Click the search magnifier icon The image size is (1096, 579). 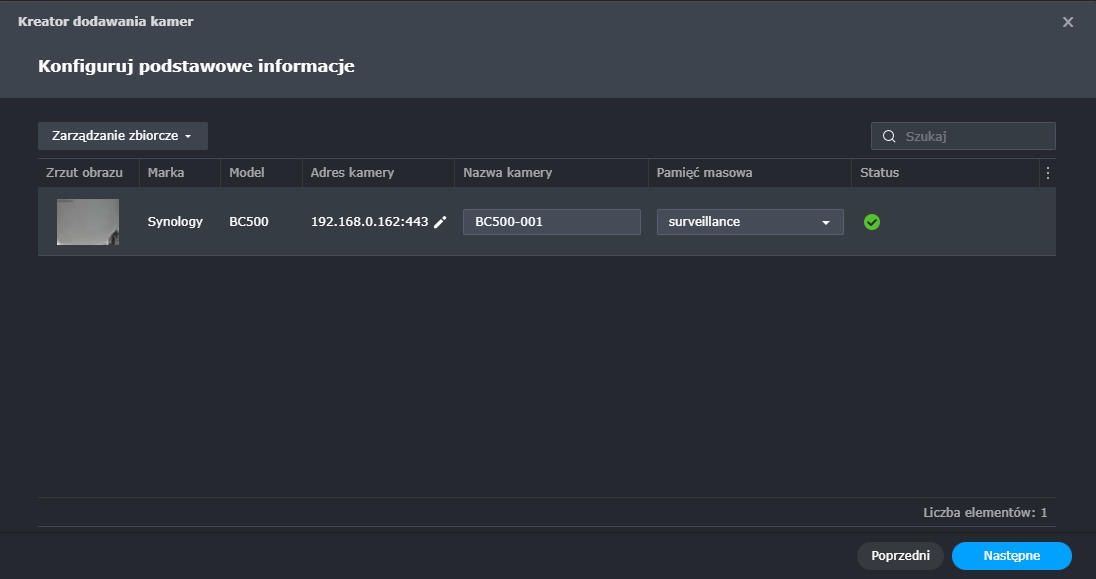tap(888, 136)
